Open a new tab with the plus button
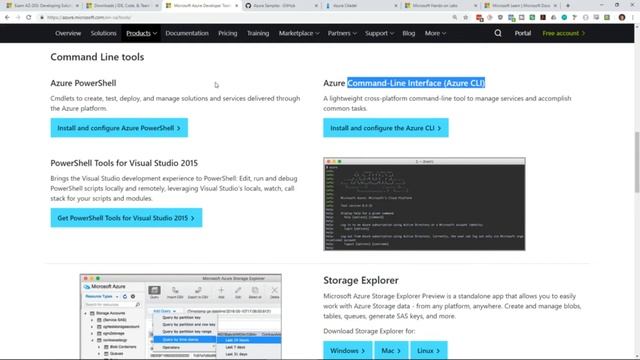 (568, 6)
